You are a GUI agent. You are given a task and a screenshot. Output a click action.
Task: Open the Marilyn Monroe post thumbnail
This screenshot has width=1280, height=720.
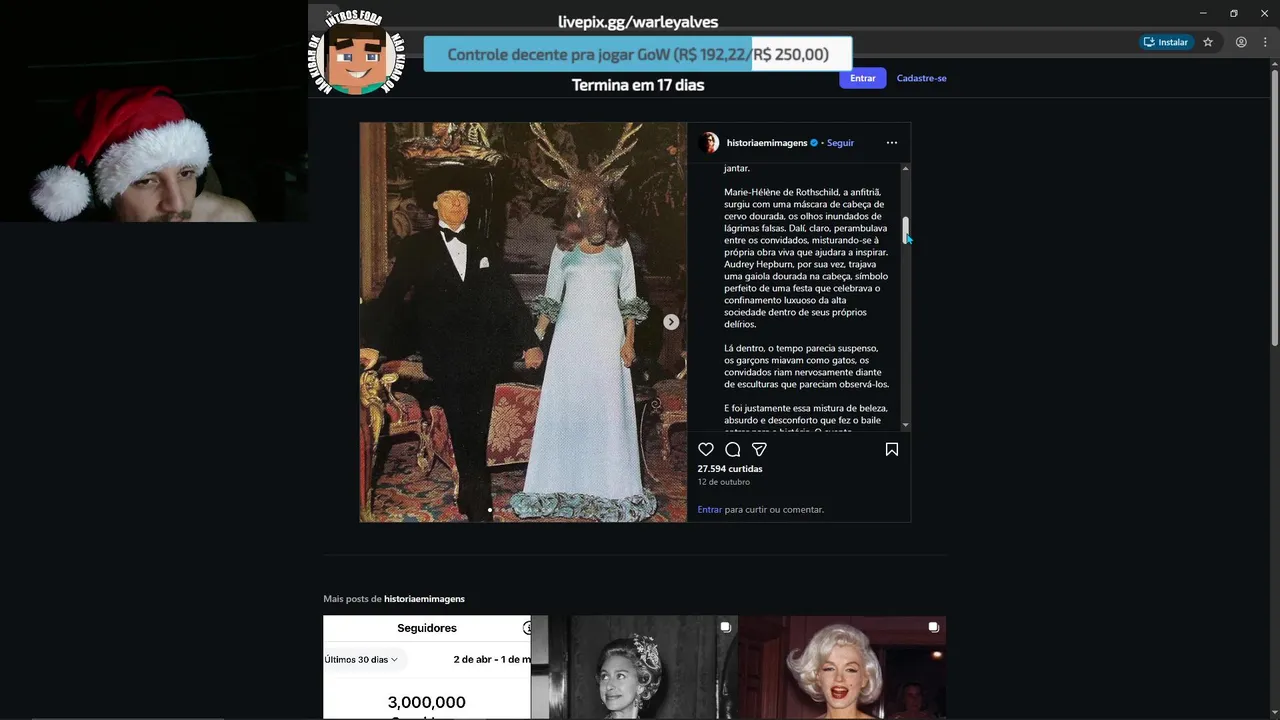[x=842, y=667]
